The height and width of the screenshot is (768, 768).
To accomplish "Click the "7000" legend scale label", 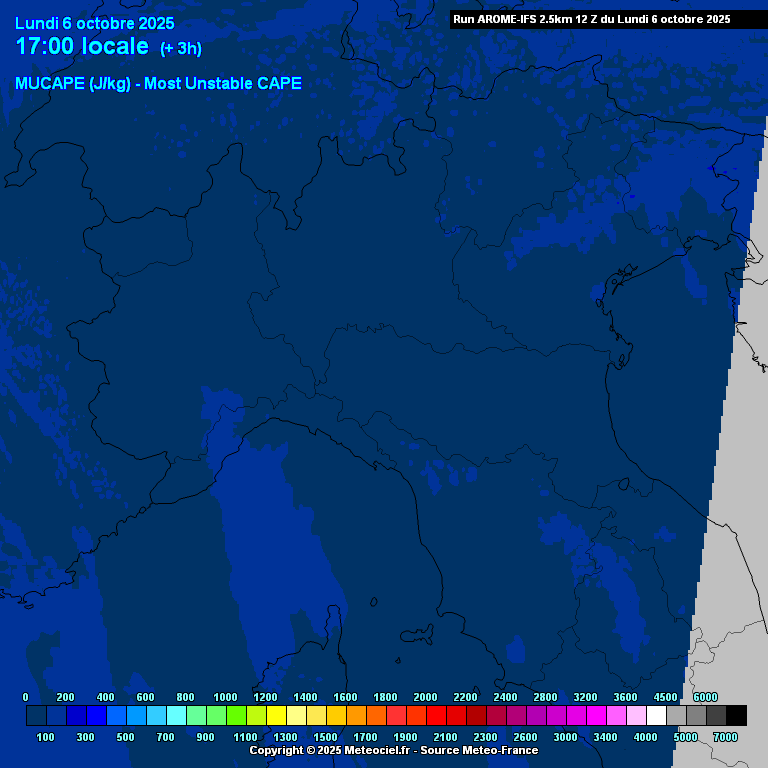I will (x=725, y=737).
